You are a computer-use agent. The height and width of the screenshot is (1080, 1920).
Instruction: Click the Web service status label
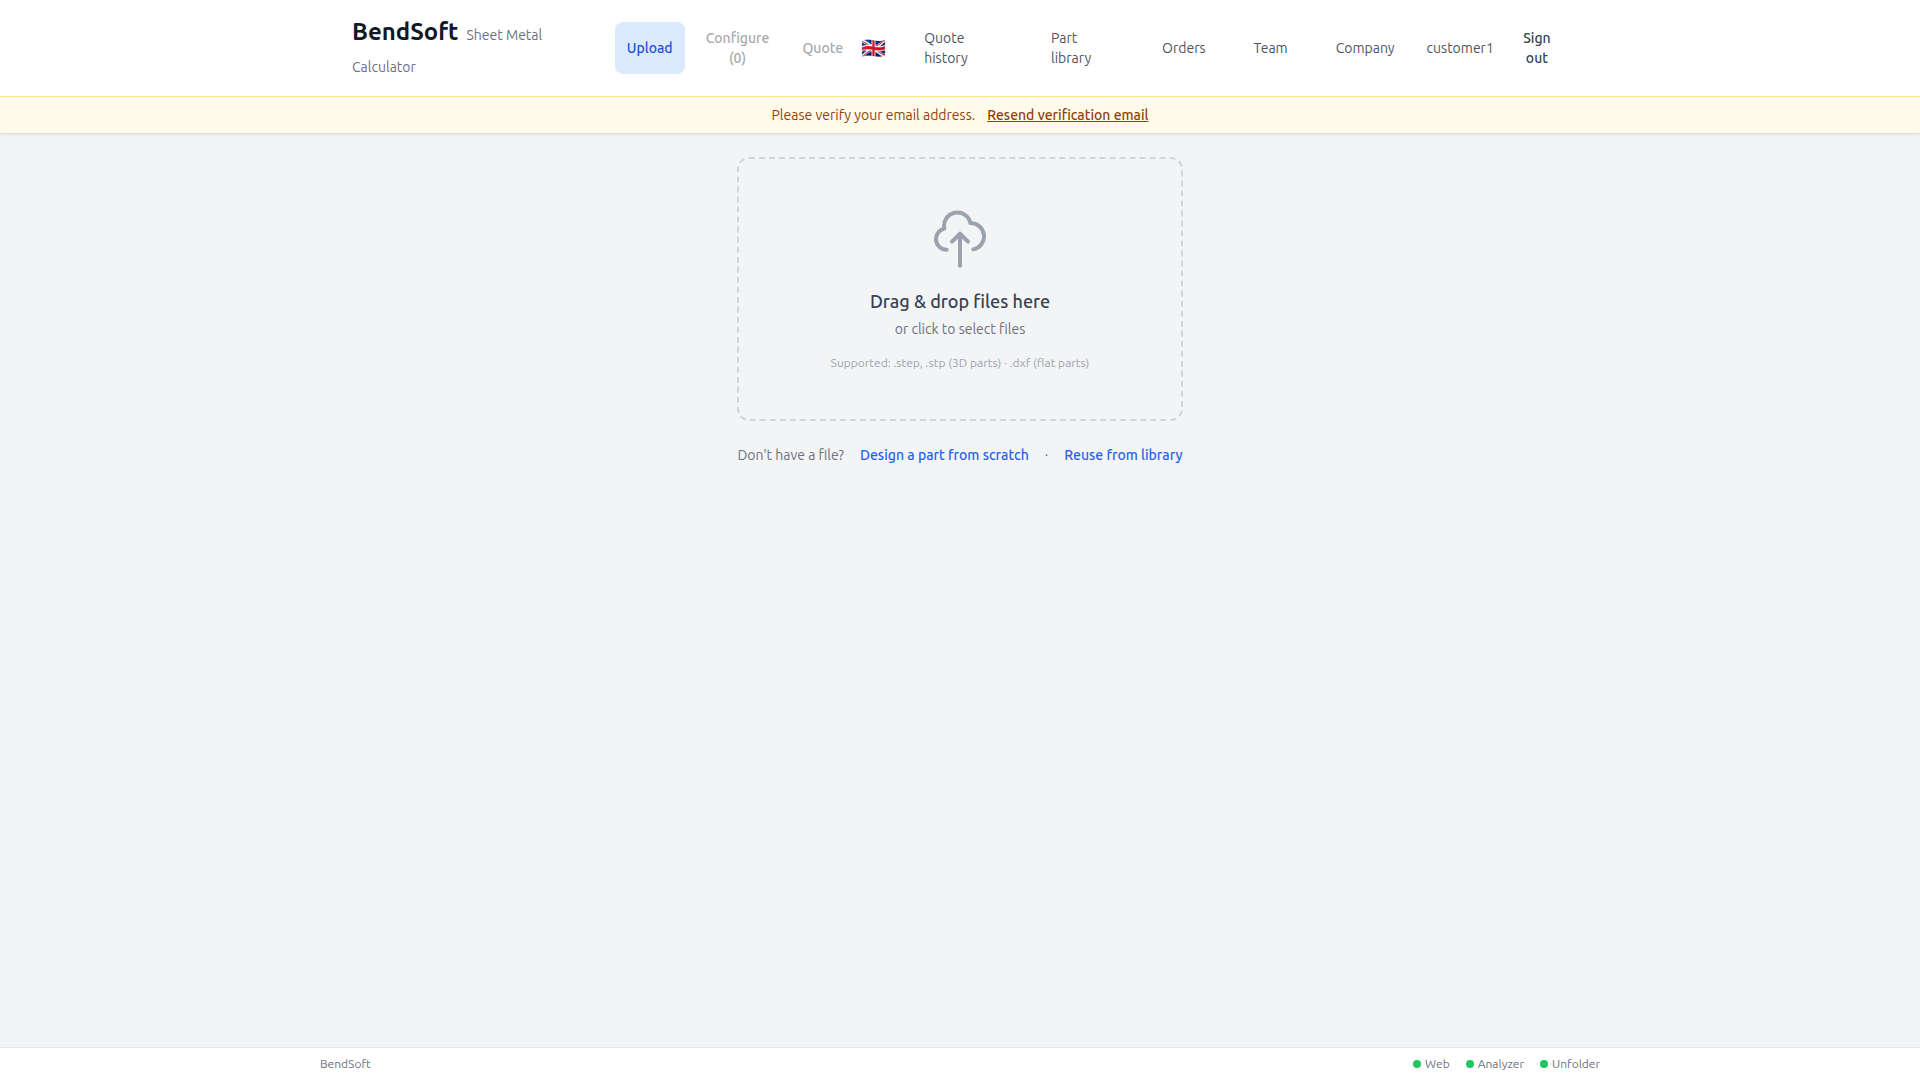tap(1437, 1064)
